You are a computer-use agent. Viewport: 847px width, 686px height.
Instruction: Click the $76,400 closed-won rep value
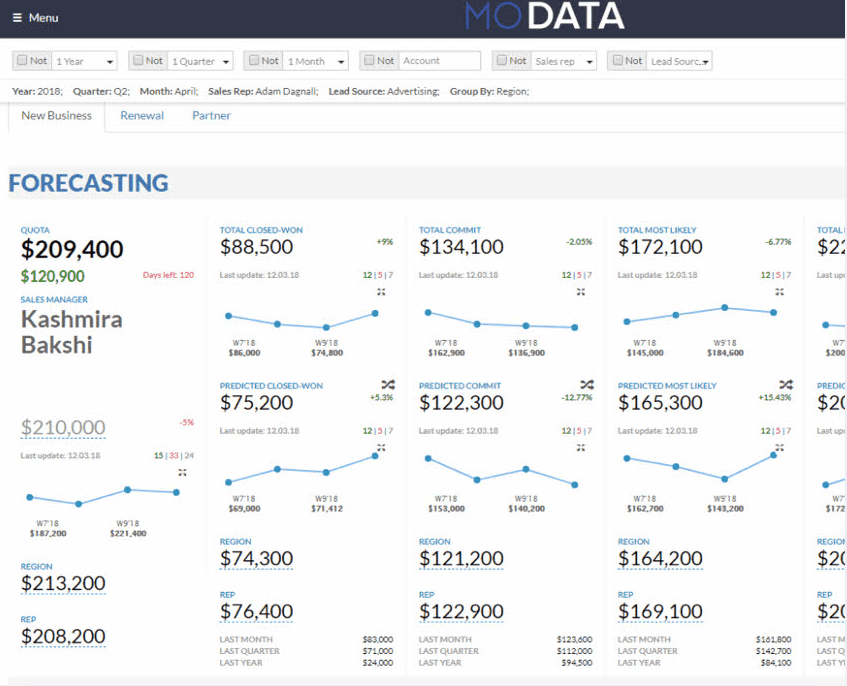(257, 611)
